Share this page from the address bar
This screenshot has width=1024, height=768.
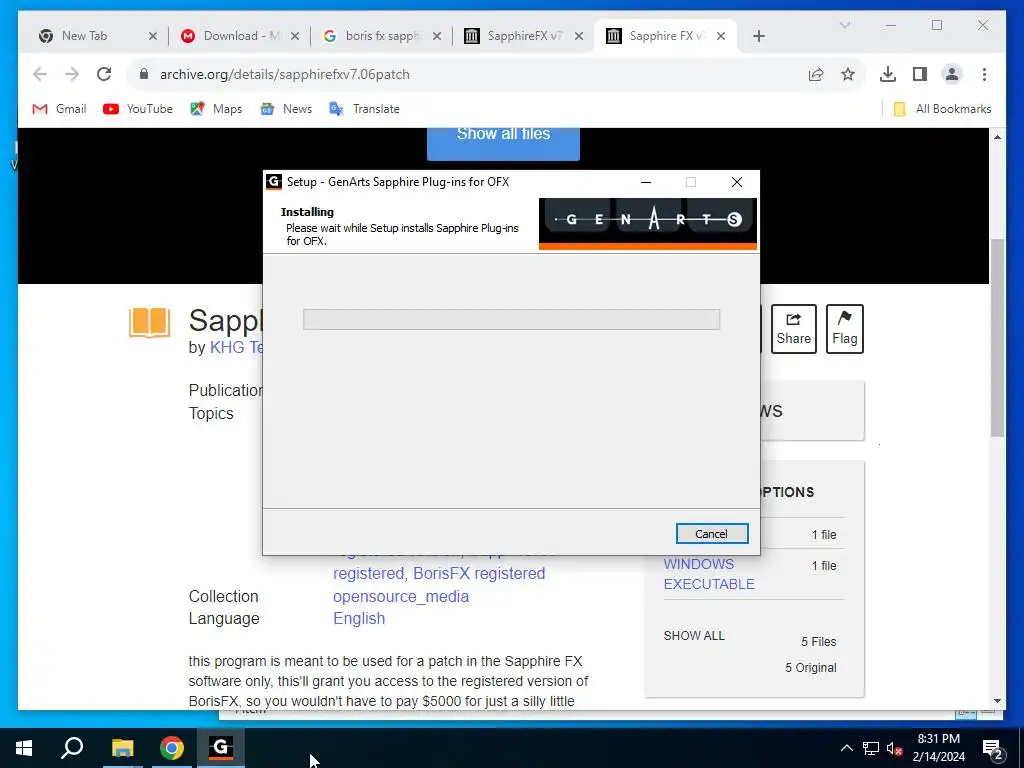click(x=816, y=74)
